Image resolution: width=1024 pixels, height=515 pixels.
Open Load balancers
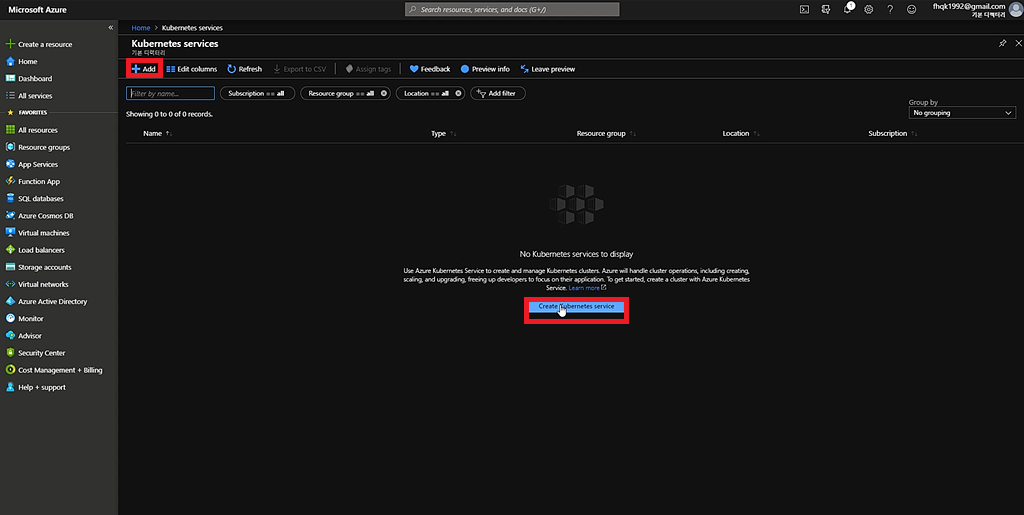41,250
